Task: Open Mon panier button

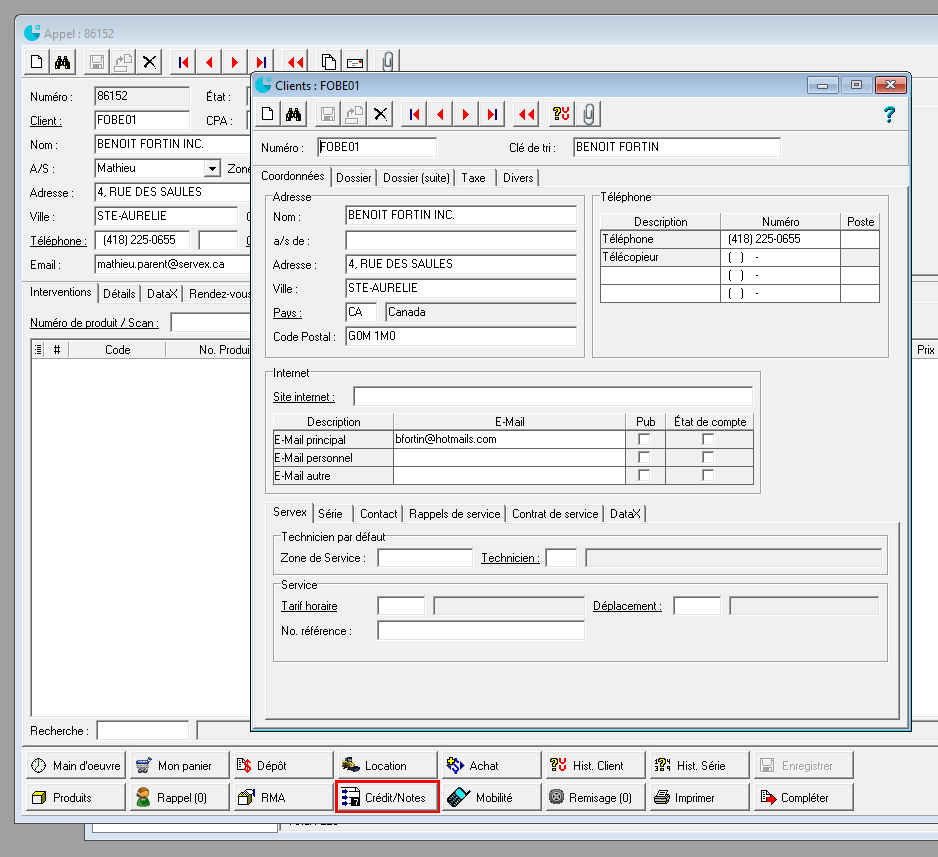Action: tap(179, 765)
